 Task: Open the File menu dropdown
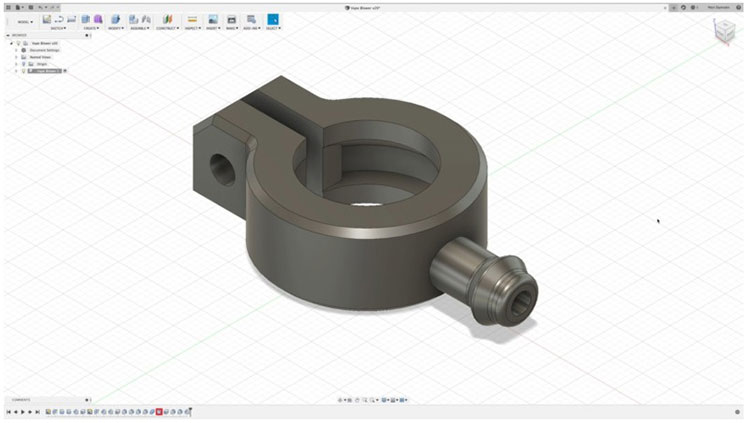[x=19, y=7]
